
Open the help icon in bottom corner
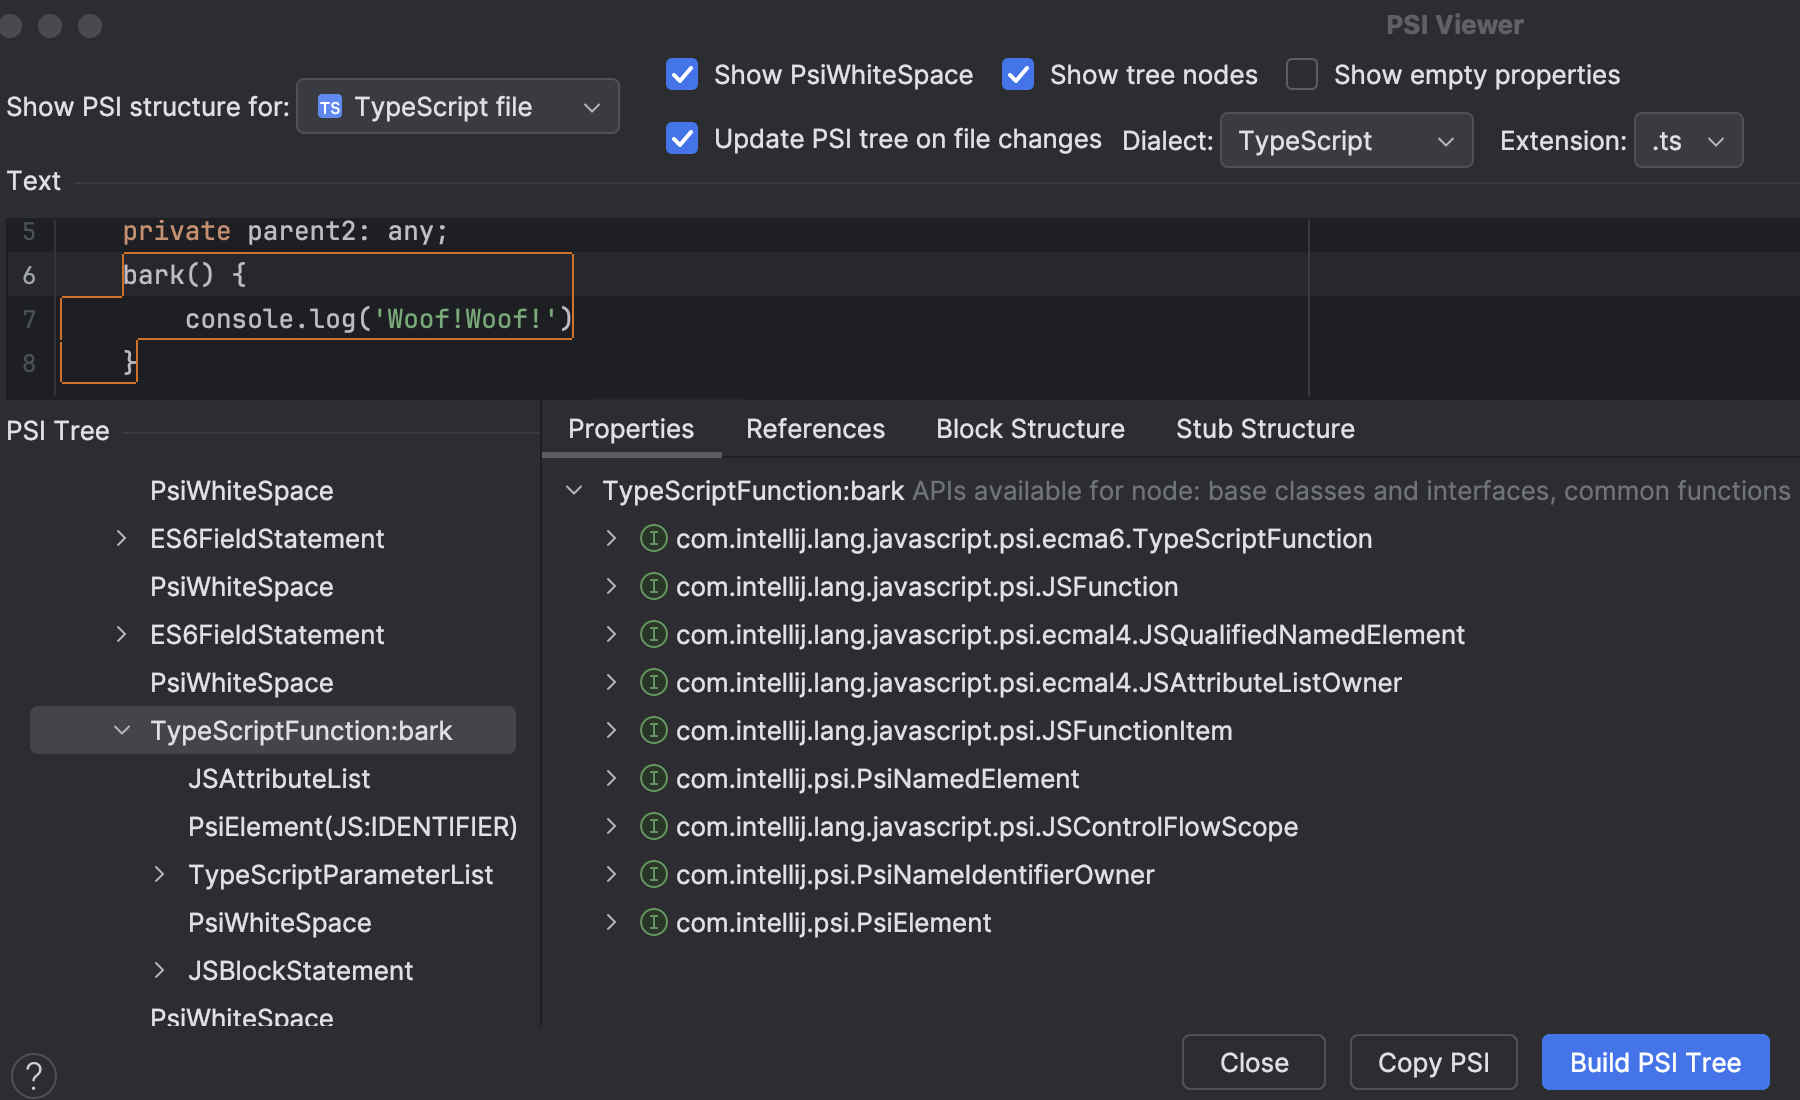34,1075
